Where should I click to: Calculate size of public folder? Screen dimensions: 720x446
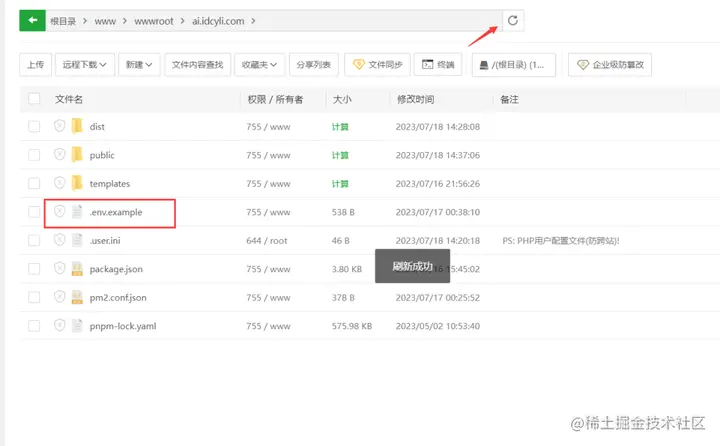pos(340,155)
